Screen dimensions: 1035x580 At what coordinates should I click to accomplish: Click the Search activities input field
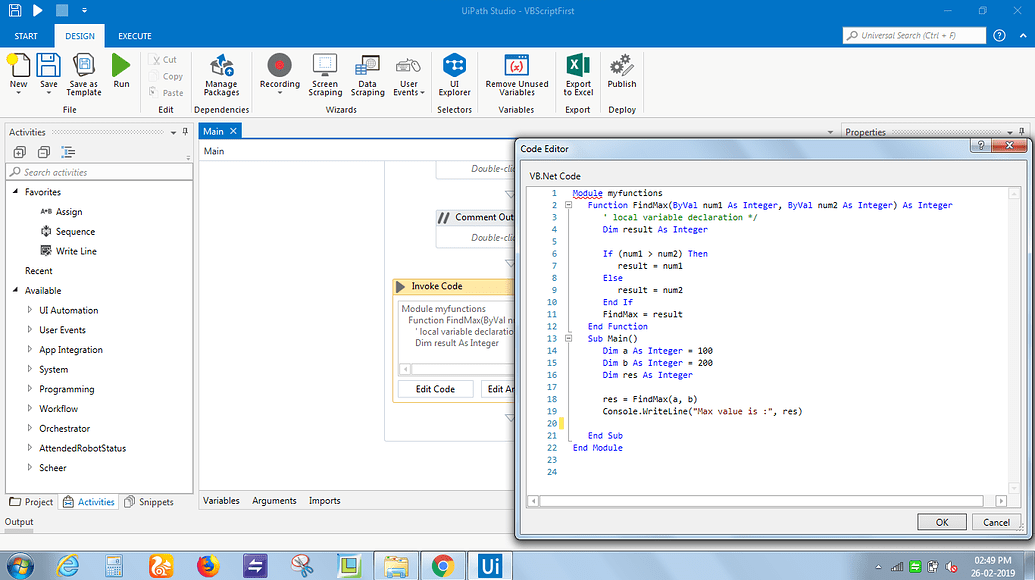[x=100, y=172]
